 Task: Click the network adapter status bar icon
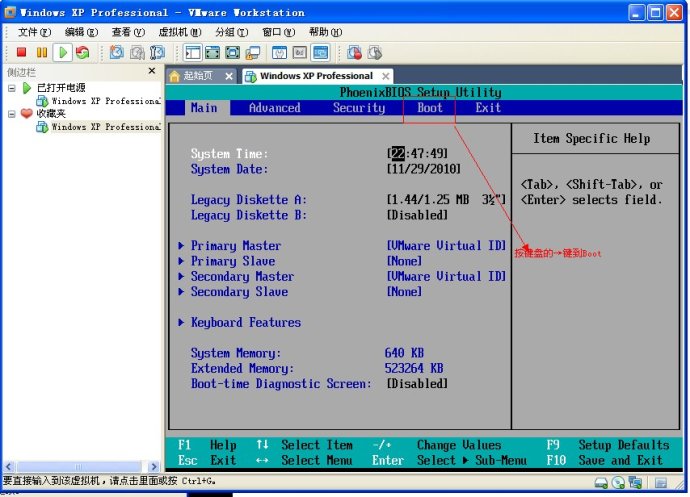coord(635,483)
